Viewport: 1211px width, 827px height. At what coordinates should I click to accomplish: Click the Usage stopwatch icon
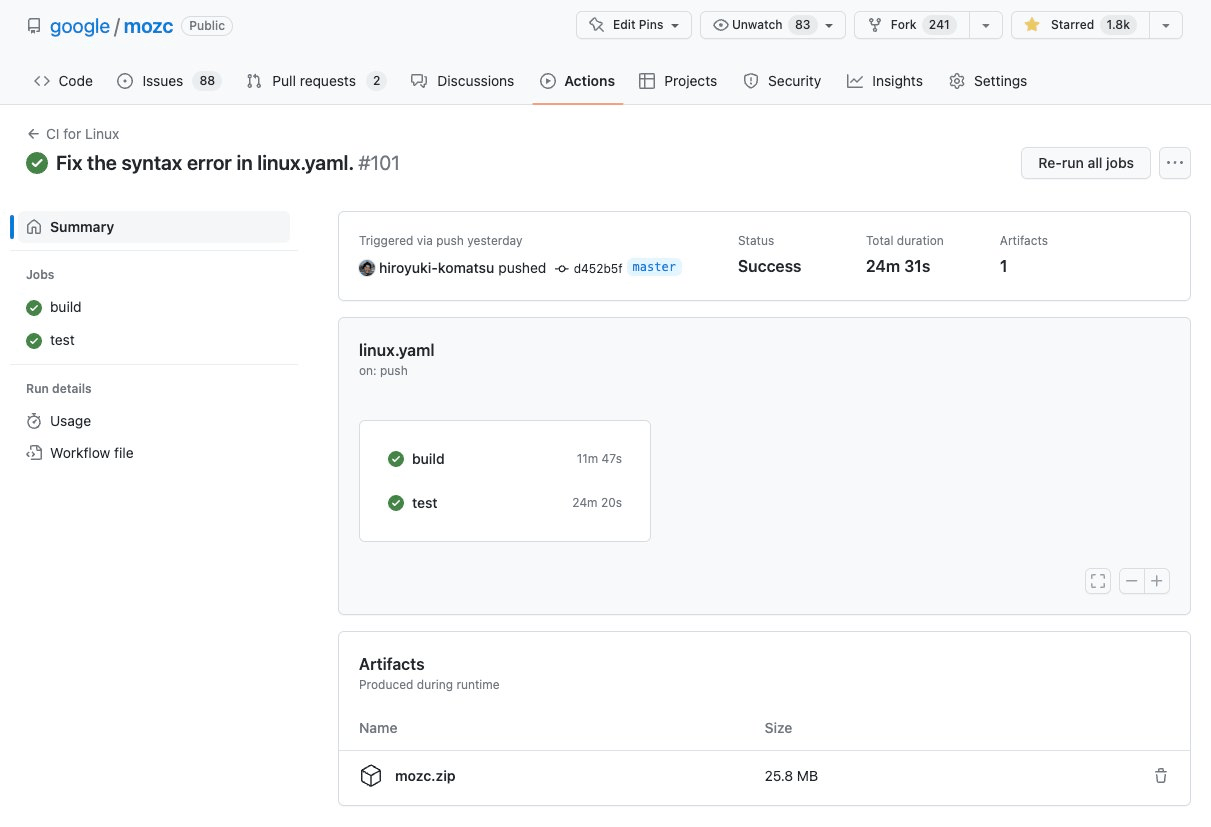[x=34, y=421]
